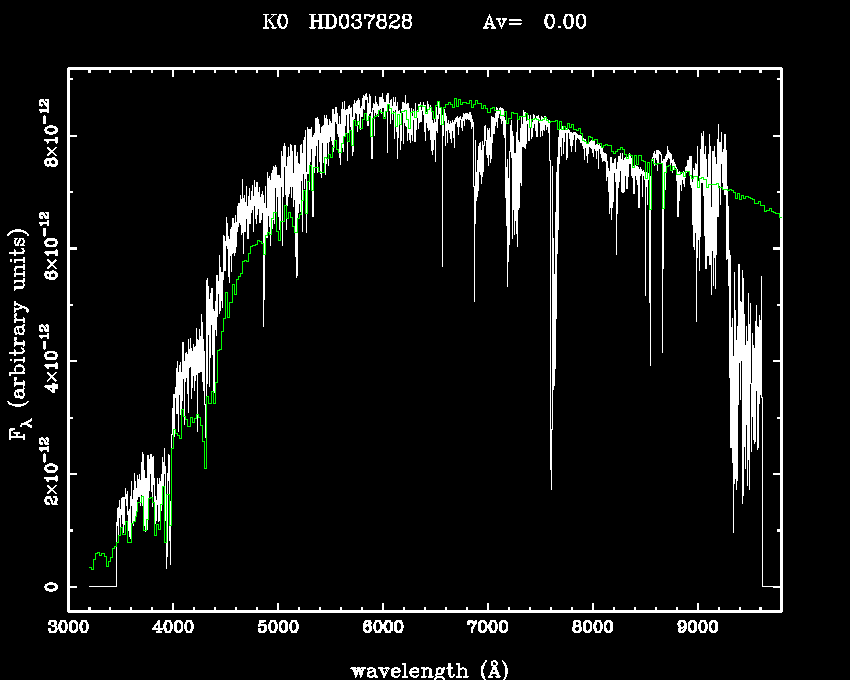The height and width of the screenshot is (680, 850).
Task: Select the 8000 wavelength tick label
Action: [592, 630]
